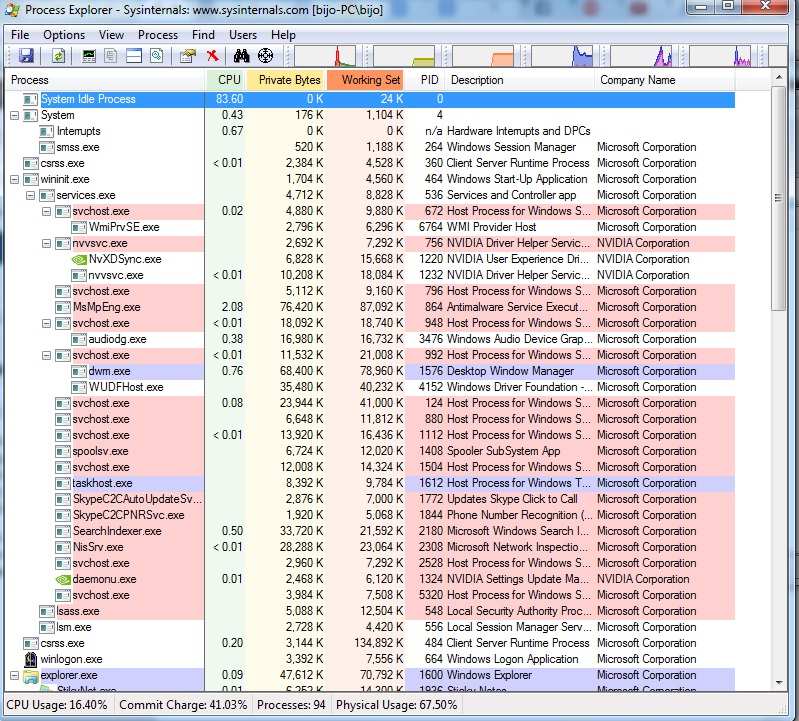Image resolution: width=799 pixels, height=721 pixels.
Task: Click the commit history mini graph with yellow-green fill
Action: pyautogui.click(x=404, y=56)
